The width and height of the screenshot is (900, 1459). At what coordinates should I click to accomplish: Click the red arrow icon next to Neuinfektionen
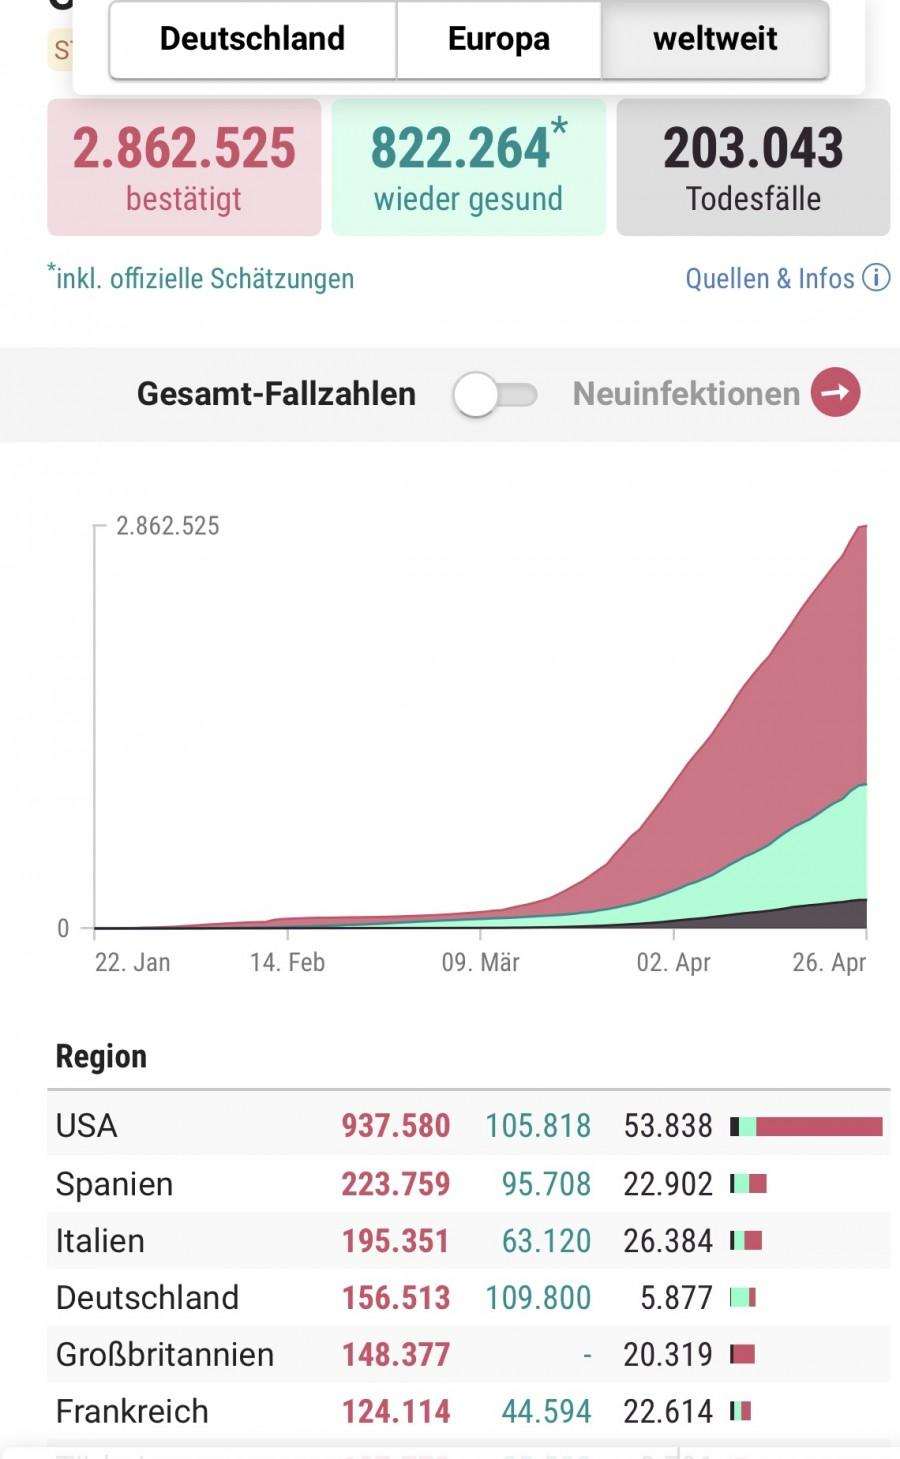pyautogui.click(x=835, y=392)
